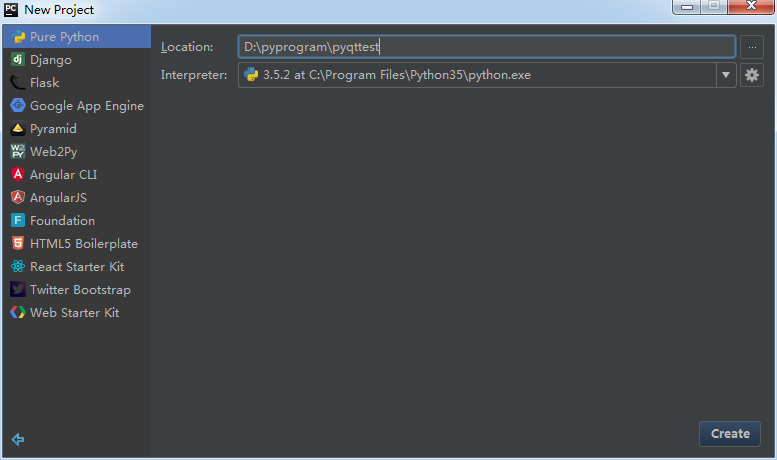
Task: Click the React Starter Kit atom icon
Action: tap(18, 266)
